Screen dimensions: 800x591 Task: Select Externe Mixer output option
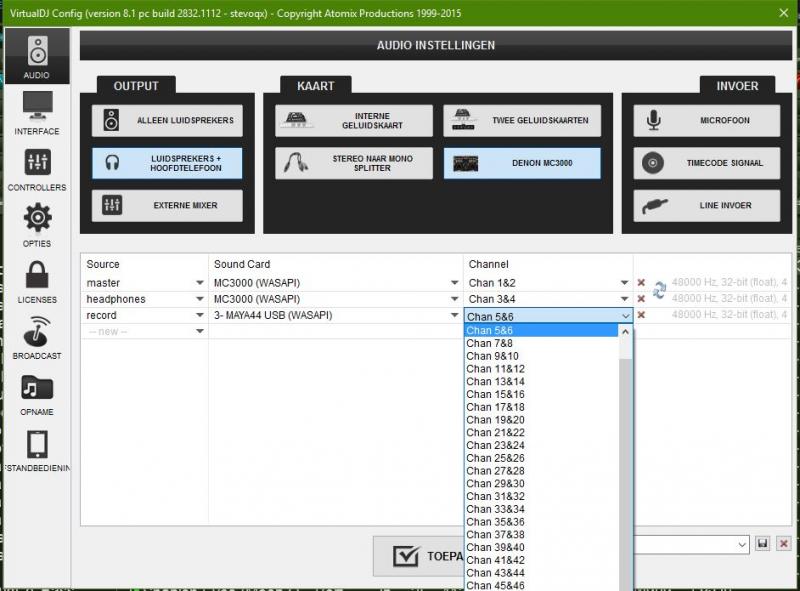[167, 205]
